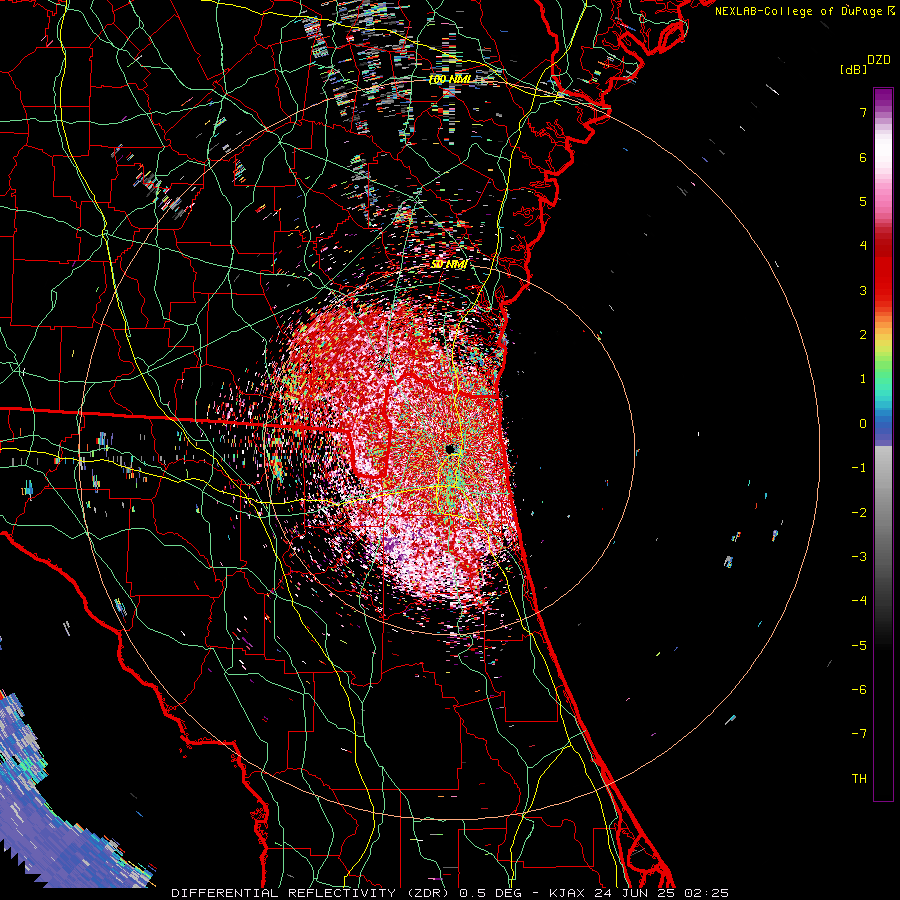This screenshot has width=900, height=900.
Task: Click the -2 value on the dB scale
Action: point(859,513)
